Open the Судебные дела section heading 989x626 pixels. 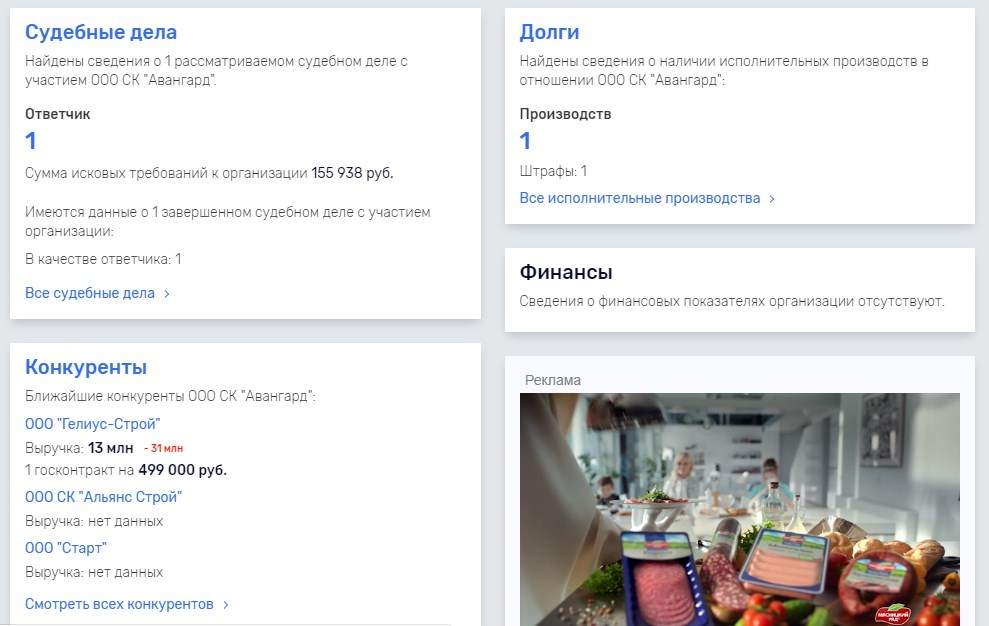[x=101, y=32]
